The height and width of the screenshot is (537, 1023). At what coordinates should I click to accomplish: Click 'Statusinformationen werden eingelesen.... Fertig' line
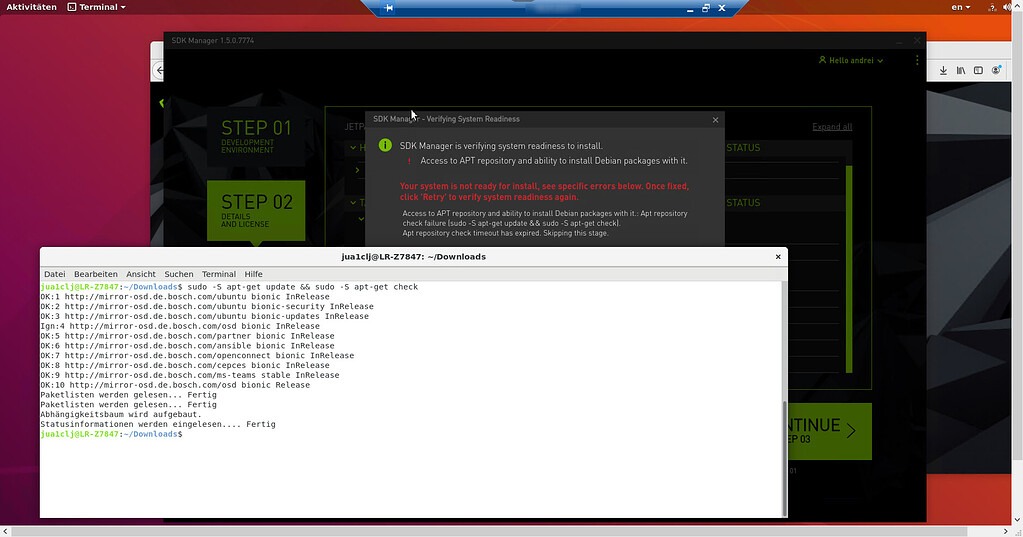158,424
